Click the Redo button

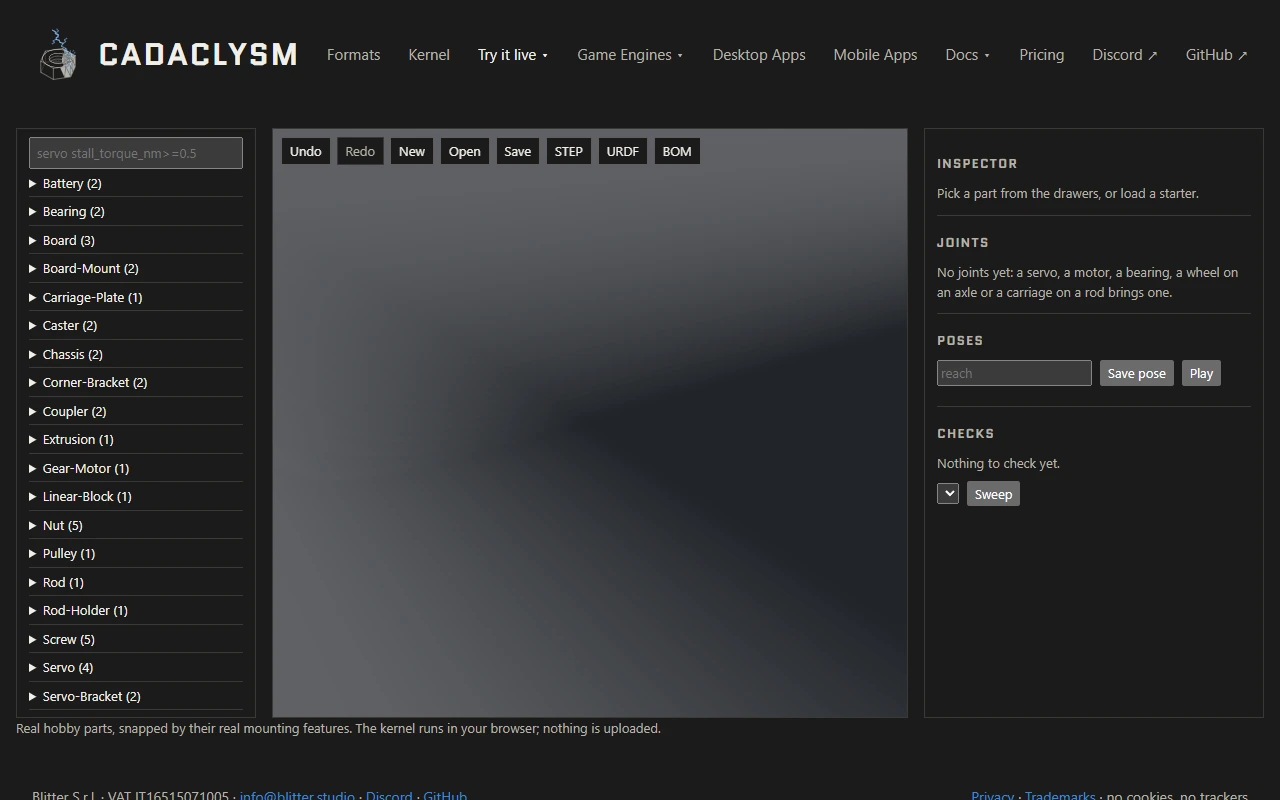coord(360,152)
